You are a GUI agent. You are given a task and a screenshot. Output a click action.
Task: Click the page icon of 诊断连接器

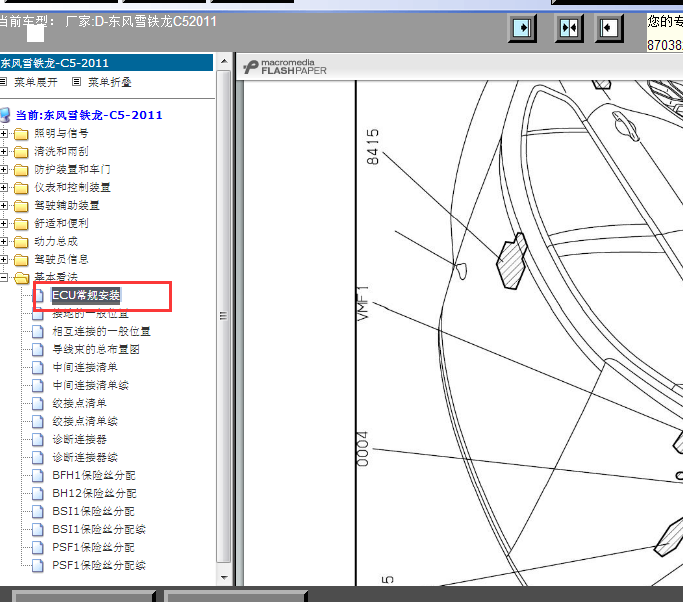(x=38, y=440)
